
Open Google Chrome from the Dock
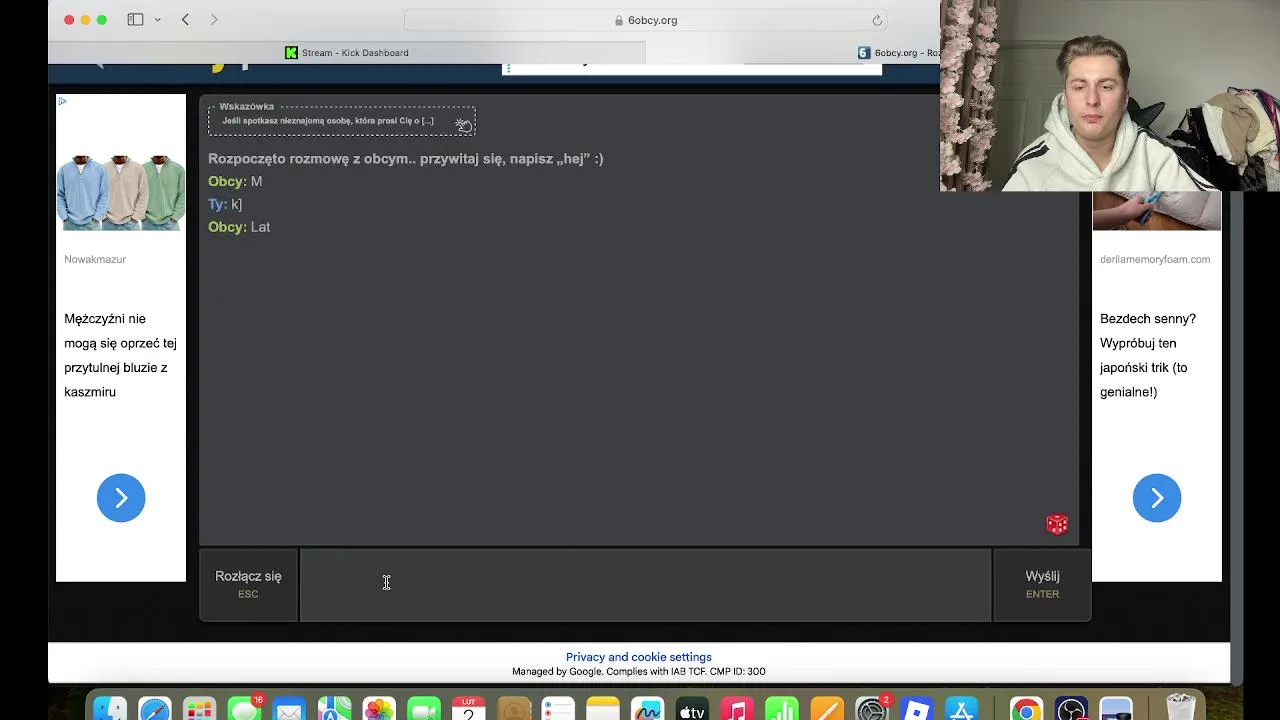1026,709
